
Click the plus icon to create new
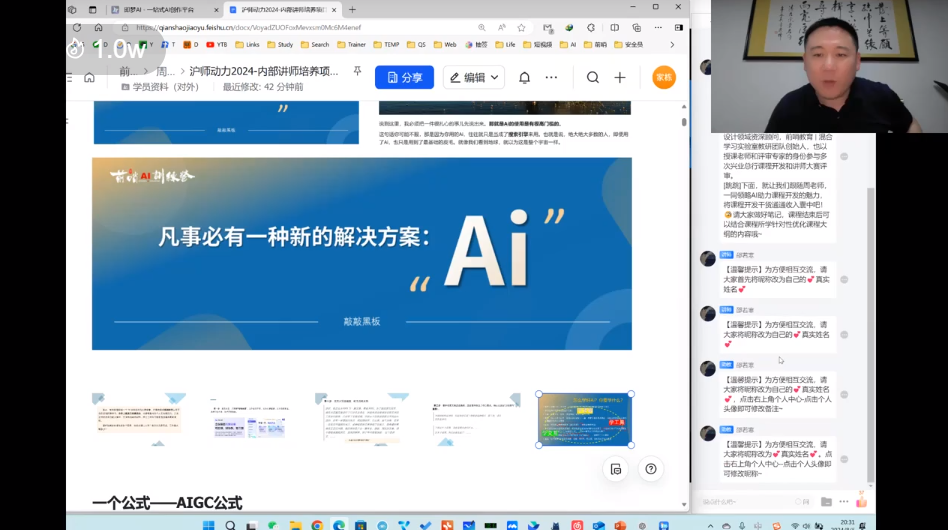[620, 77]
